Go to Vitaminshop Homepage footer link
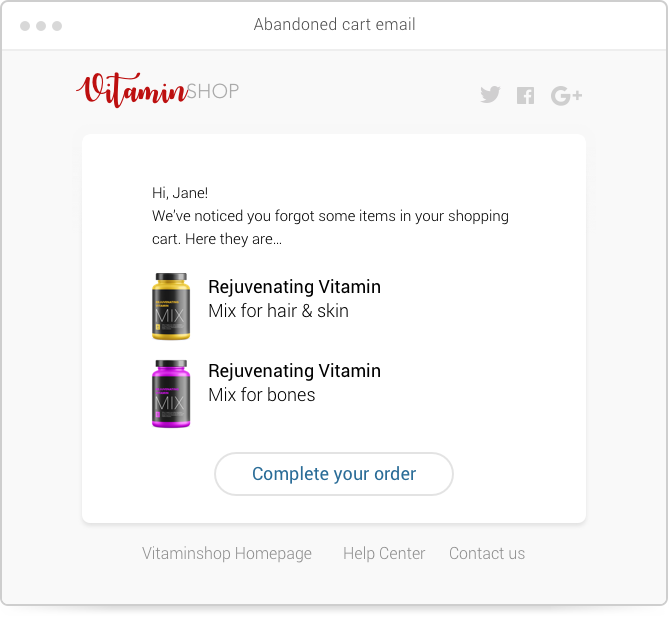Screen dimensions: 669x622 point(227,553)
